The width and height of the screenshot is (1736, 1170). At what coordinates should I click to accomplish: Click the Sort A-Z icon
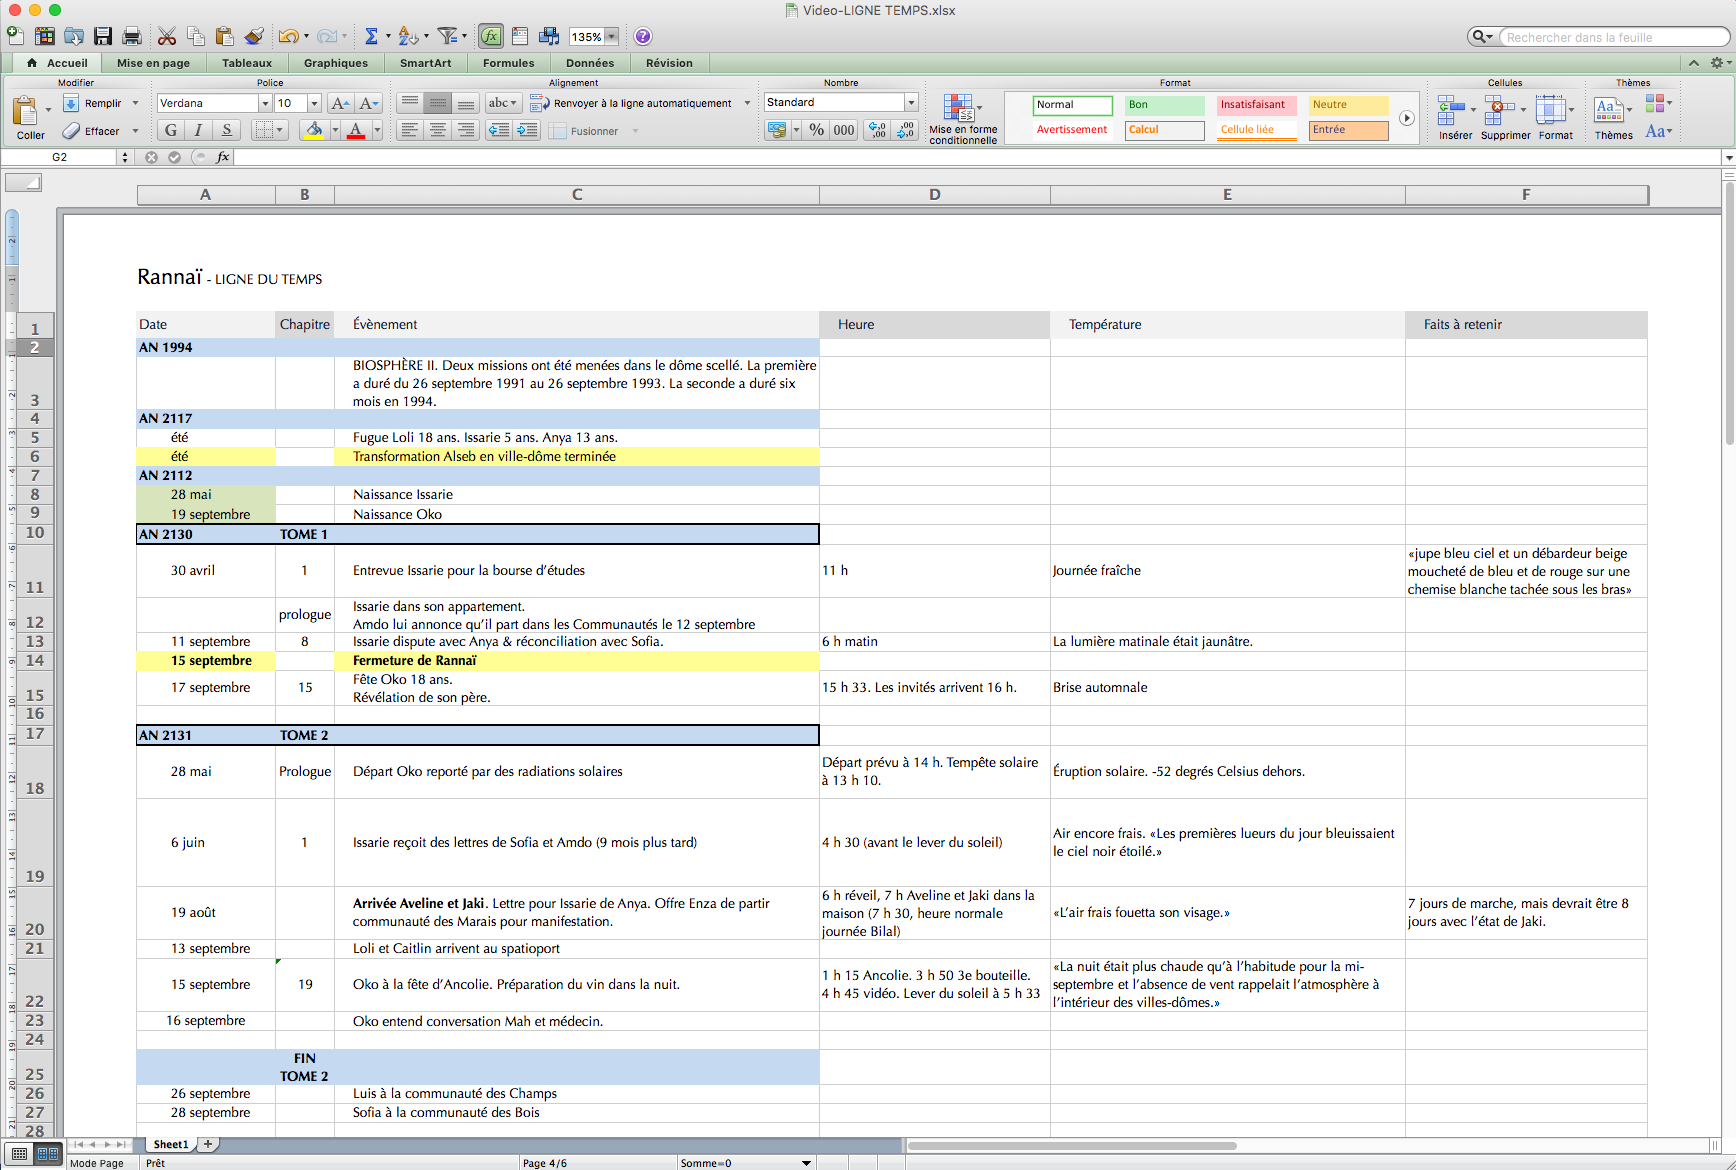pyautogui.click(x=407, y=36)
